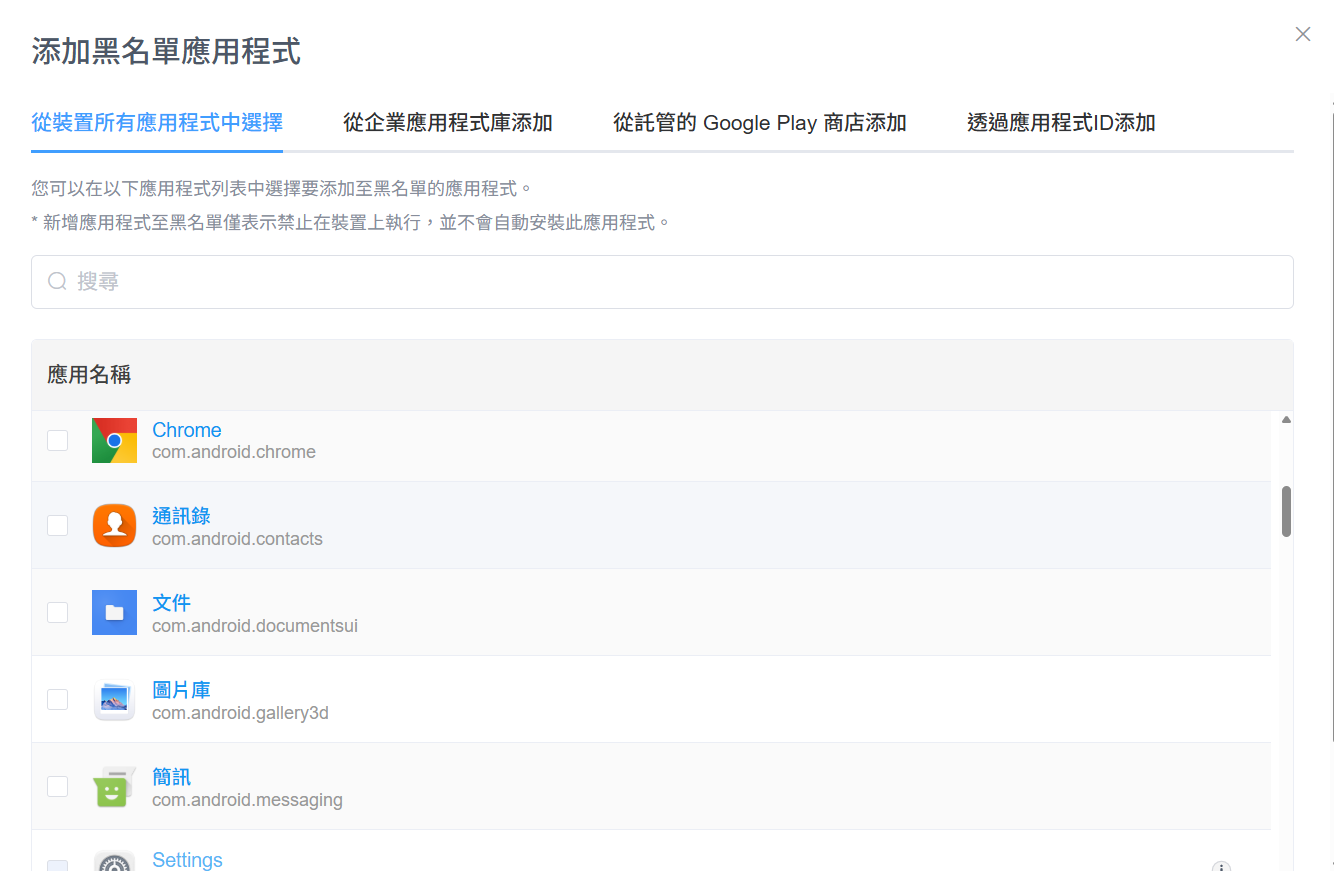Click the 文件 folder app icon
The height and width of the screenshot is (871, 1334).
pos(114,612)
